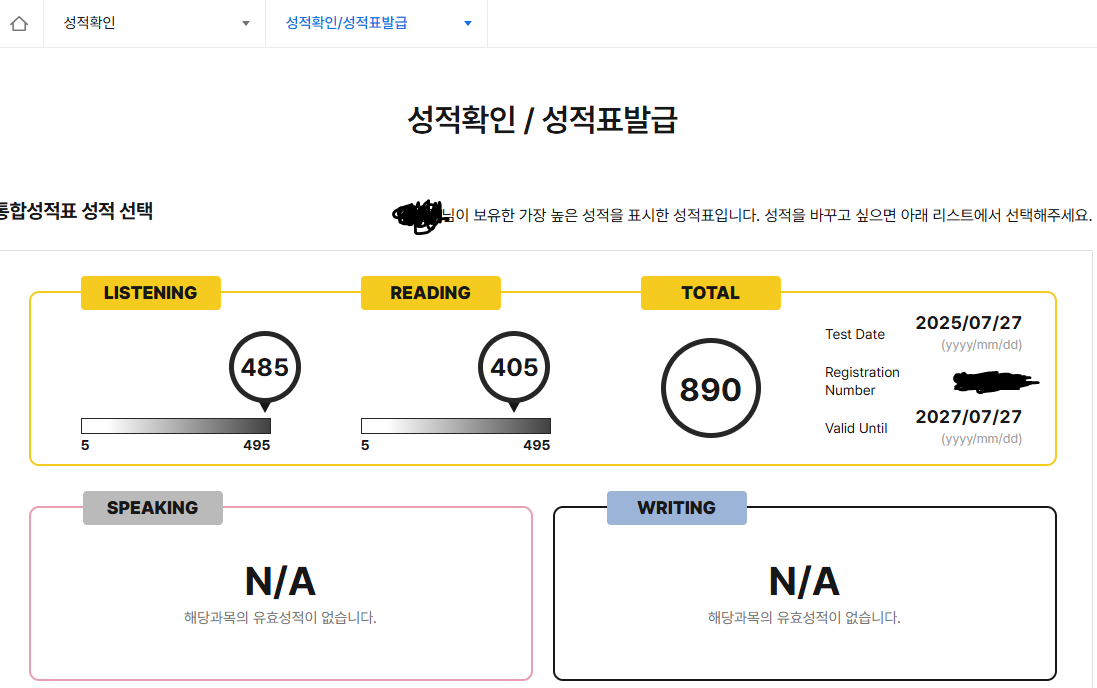
Task: Click the 890 total score circle
Action: coord(710,388)
